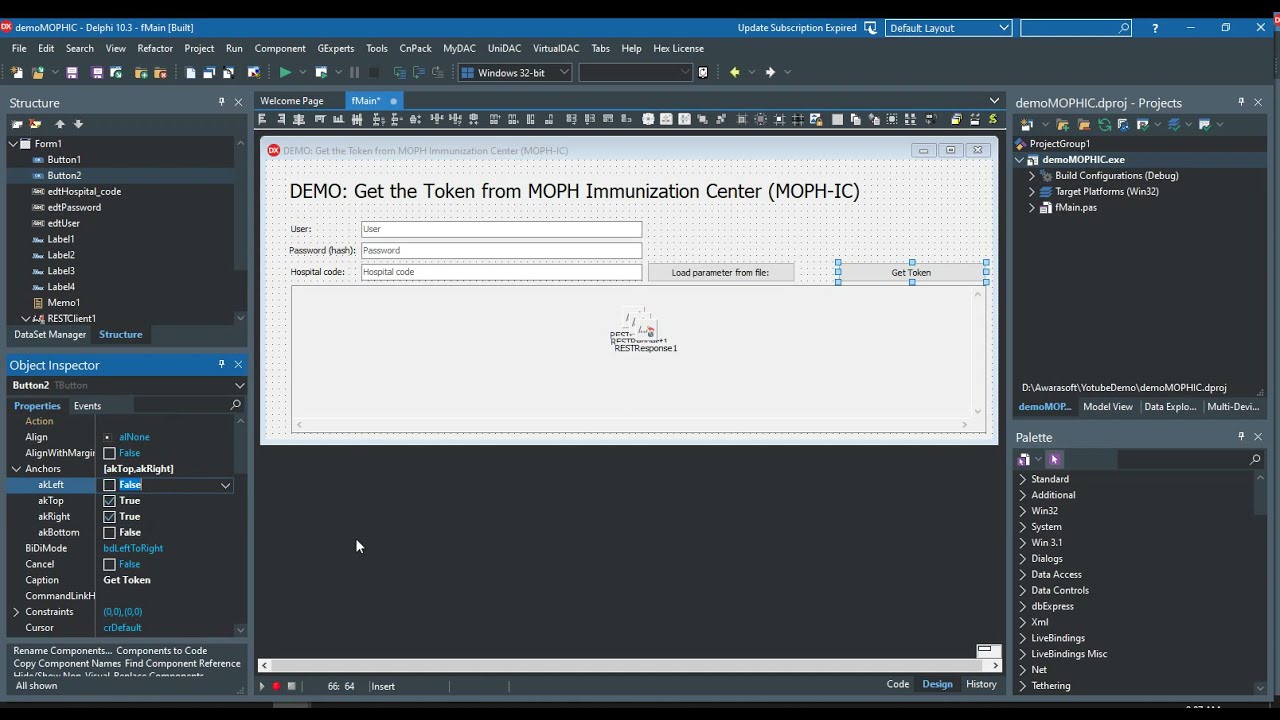The width and height of the screenshot is (1280, 720).
Task: Expand the fMain.pas project node
Action: pyautogui.click(x=1032, y=207)
